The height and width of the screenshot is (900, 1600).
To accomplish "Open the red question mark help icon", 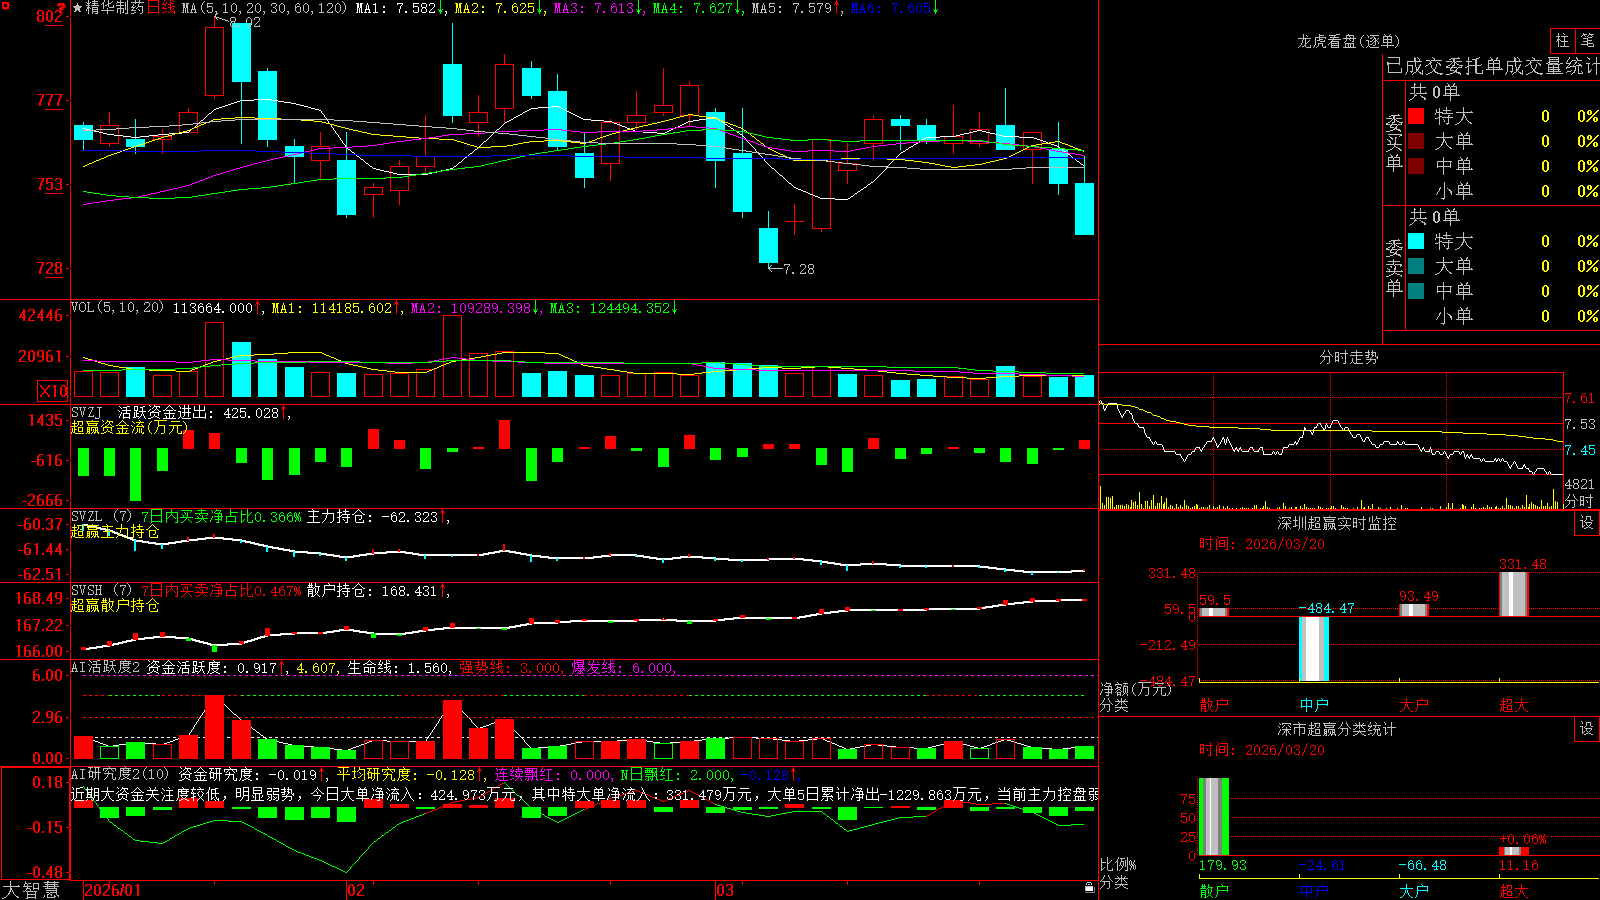I will pos(61,8).
